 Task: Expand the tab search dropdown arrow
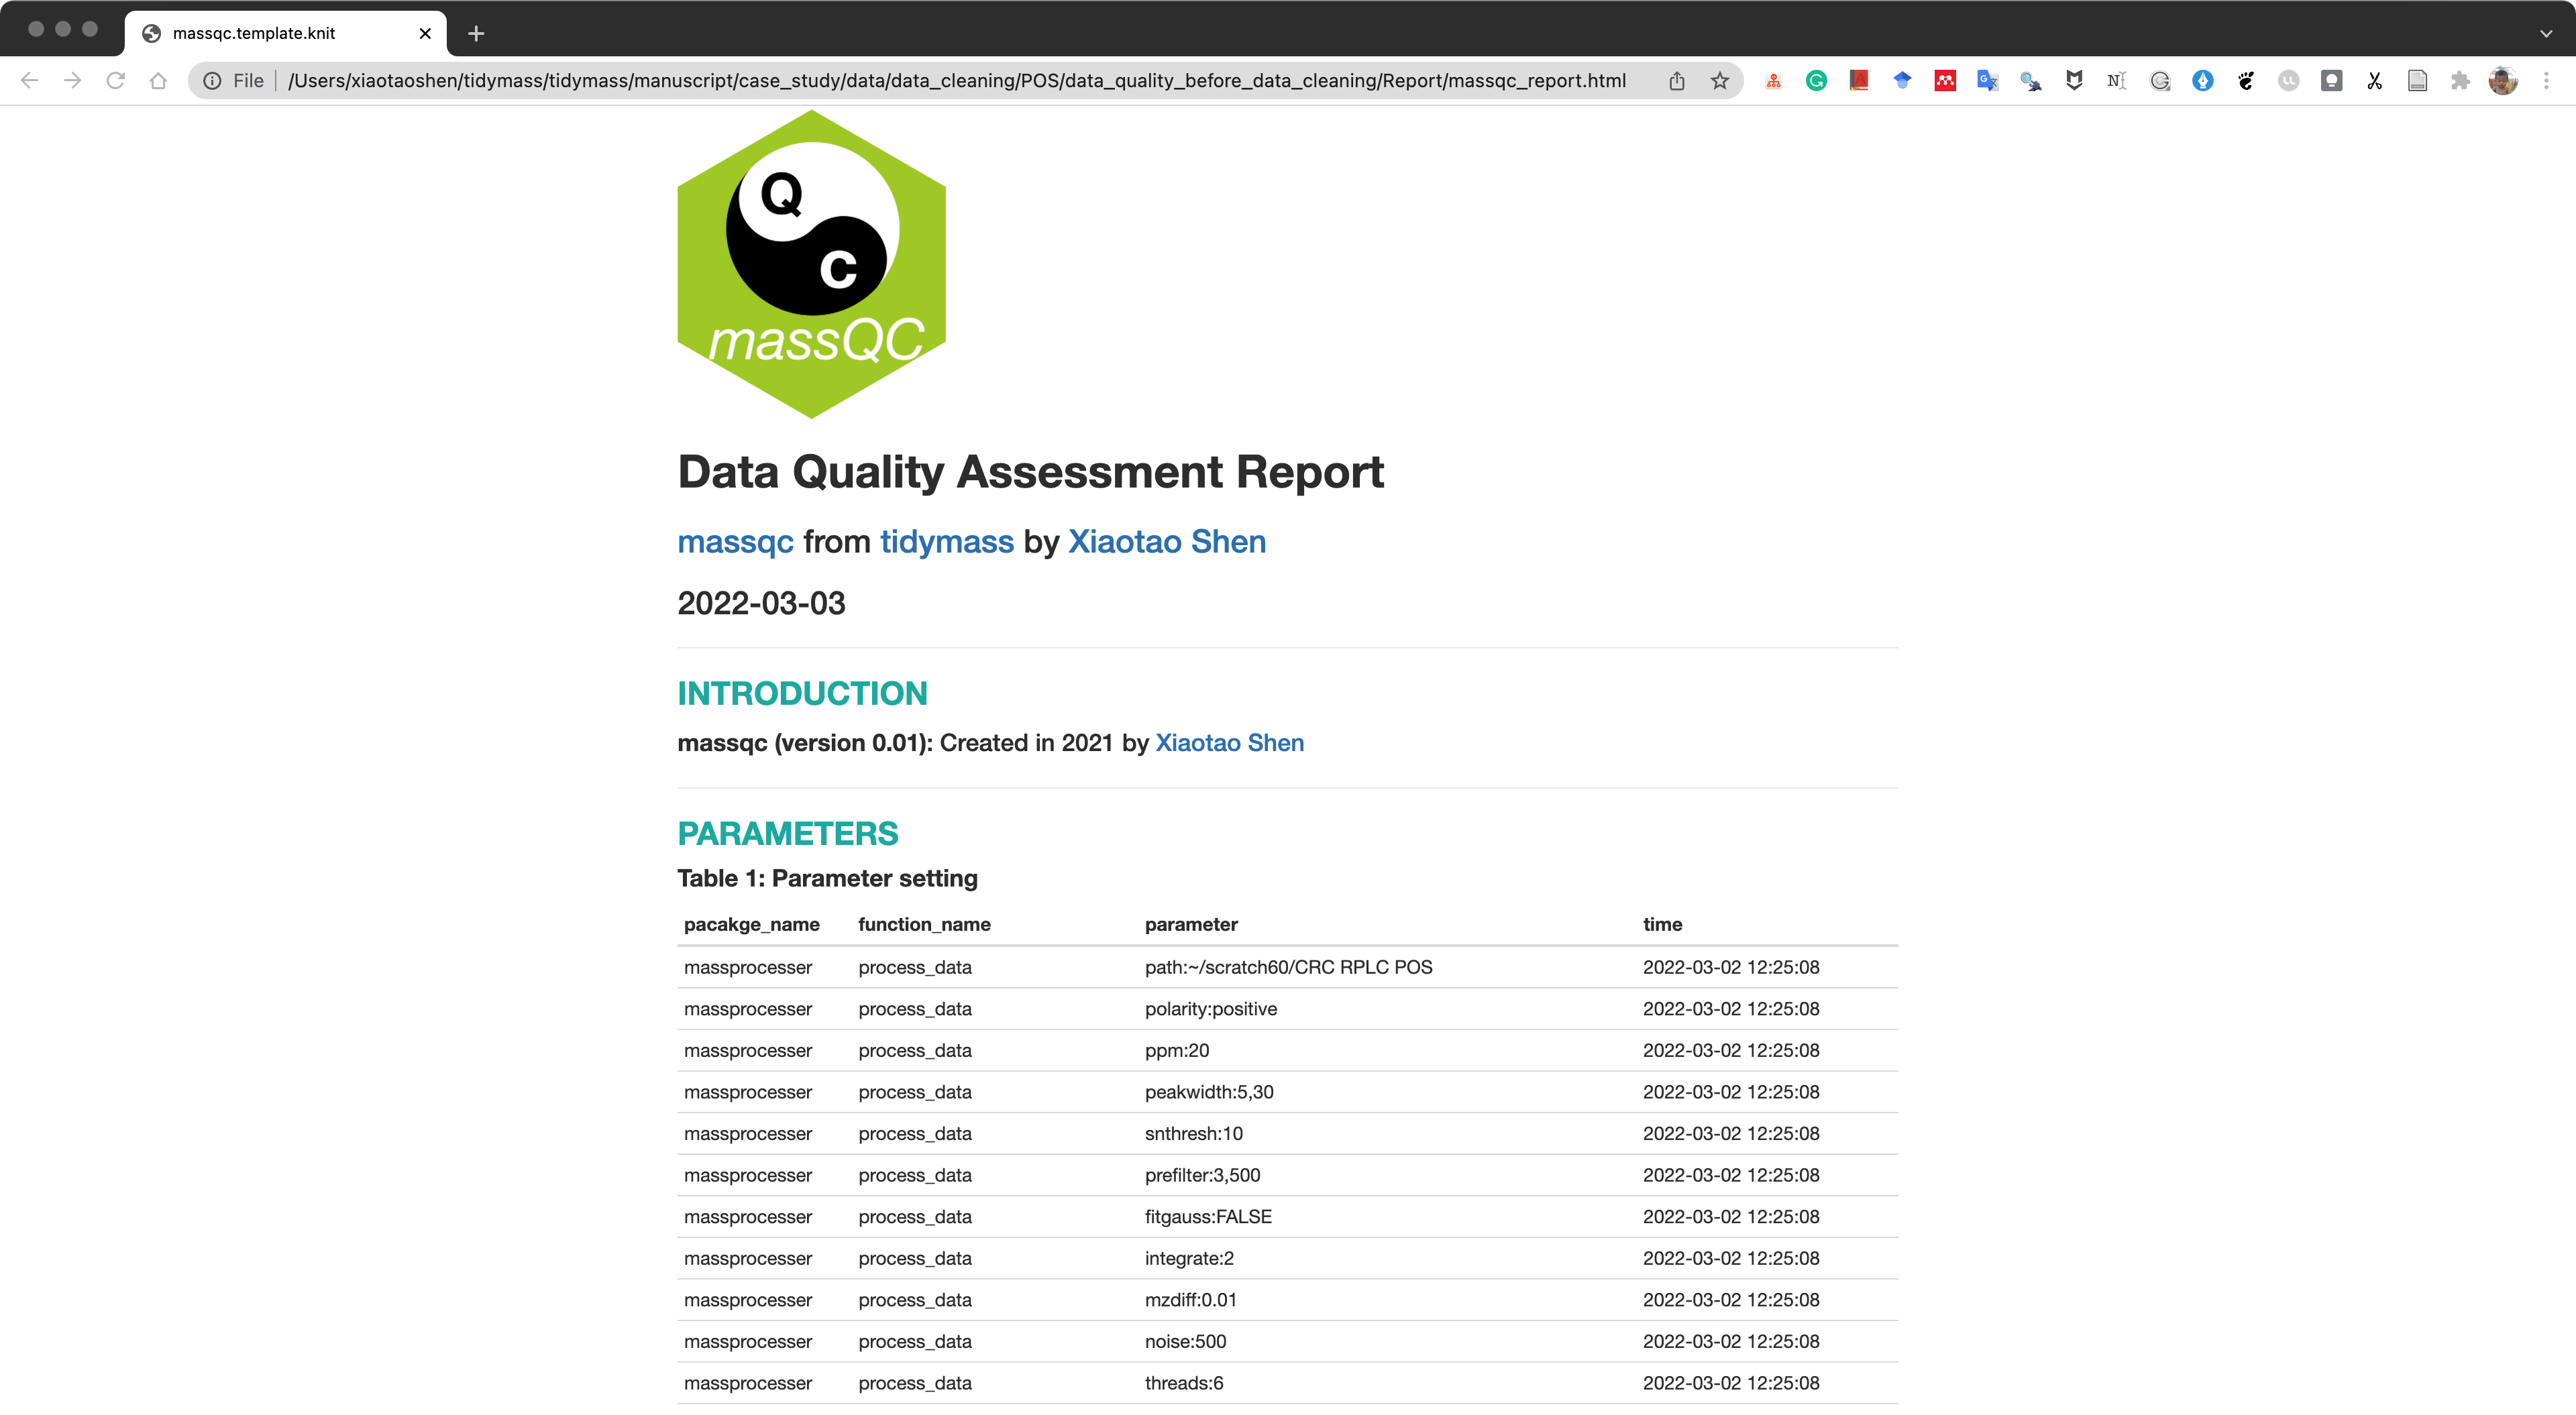pyautogui.click(x=2546, y=33)
